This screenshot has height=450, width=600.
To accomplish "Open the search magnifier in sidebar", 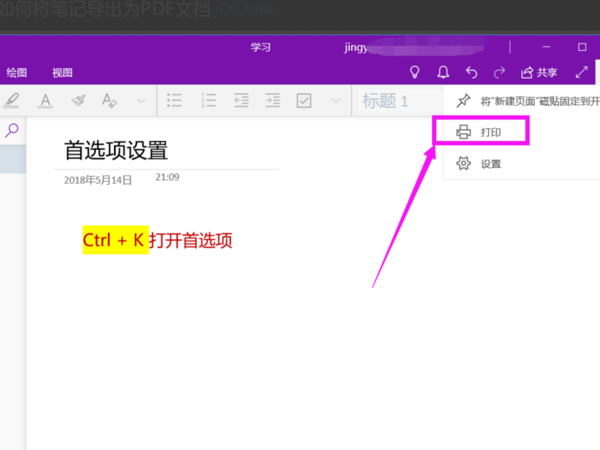I will click(12, 129).
